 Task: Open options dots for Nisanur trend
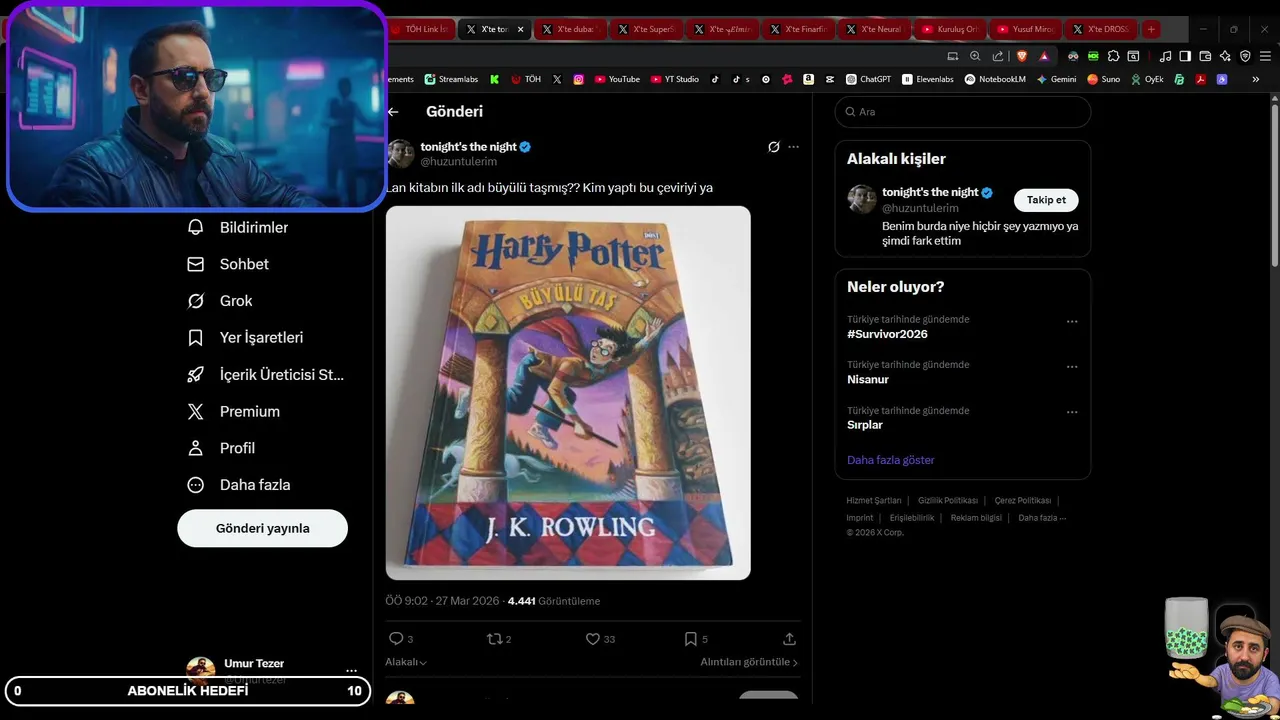[x=1072, y=367]
